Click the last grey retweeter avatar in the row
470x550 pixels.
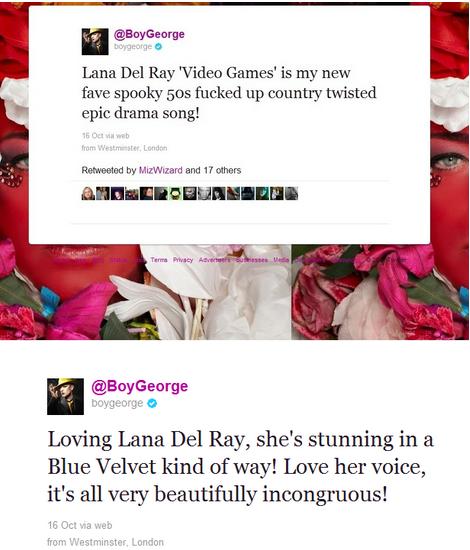tap(291, 193)
